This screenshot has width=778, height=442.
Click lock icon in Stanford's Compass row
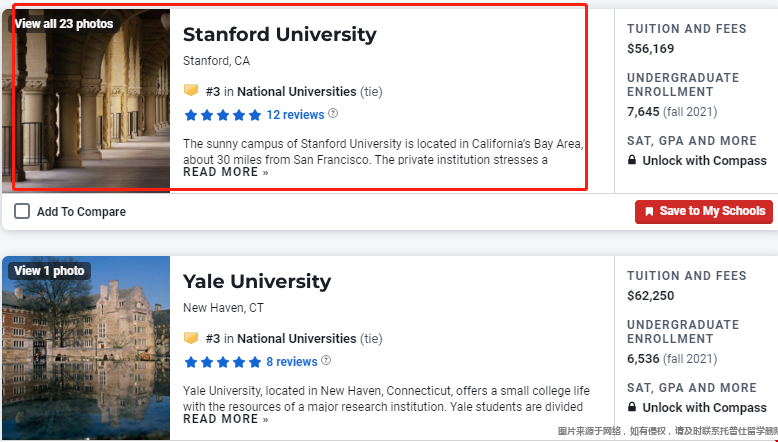[x=632, y=160]
